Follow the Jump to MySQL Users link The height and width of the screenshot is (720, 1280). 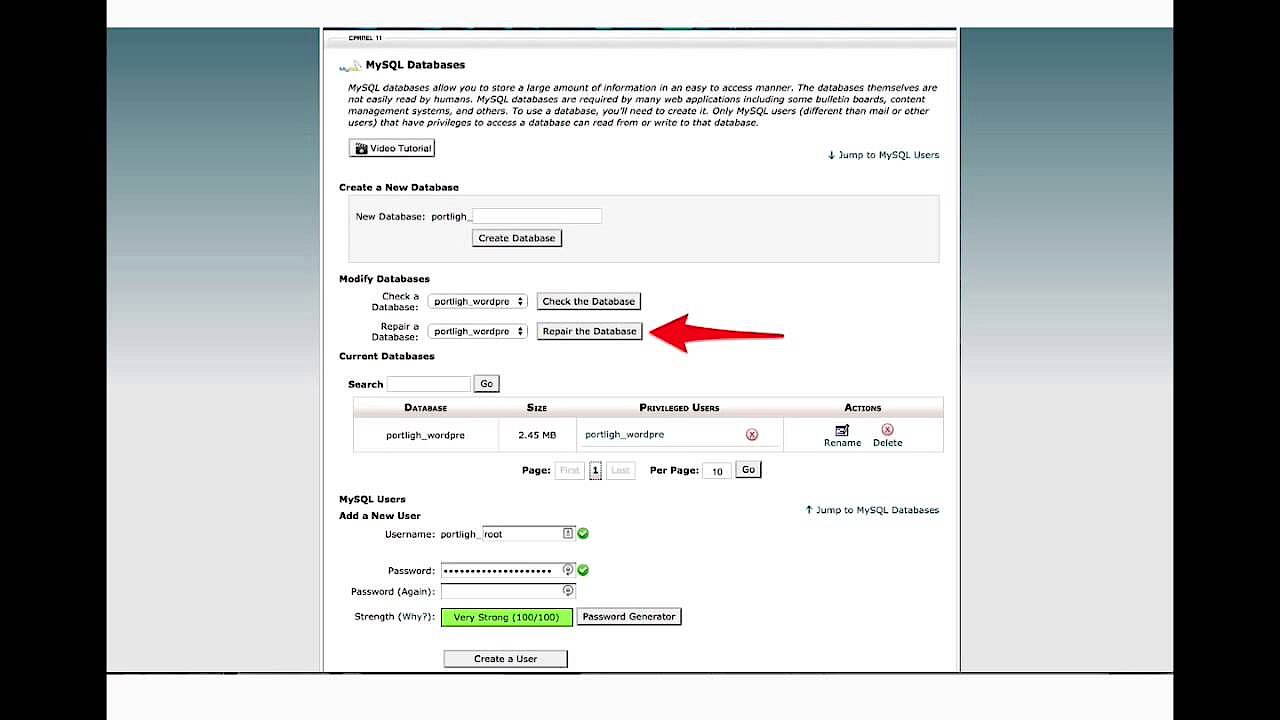click(x=883, y=155)
